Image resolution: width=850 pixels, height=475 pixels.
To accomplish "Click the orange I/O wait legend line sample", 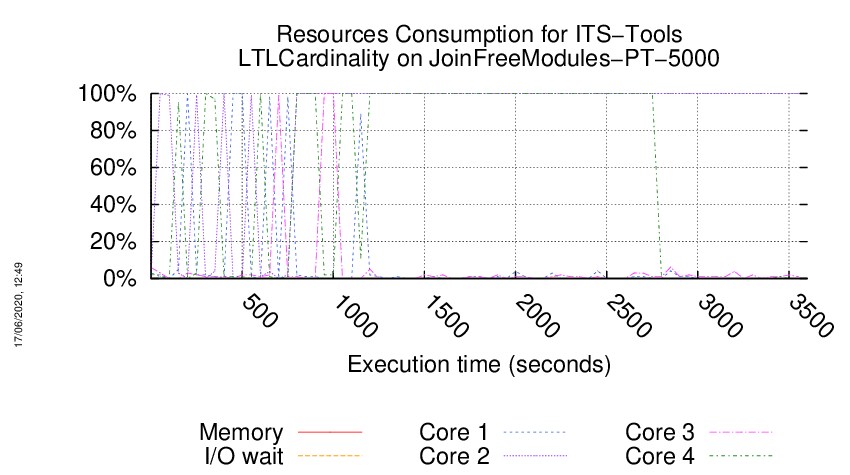I will coord(330,456).
